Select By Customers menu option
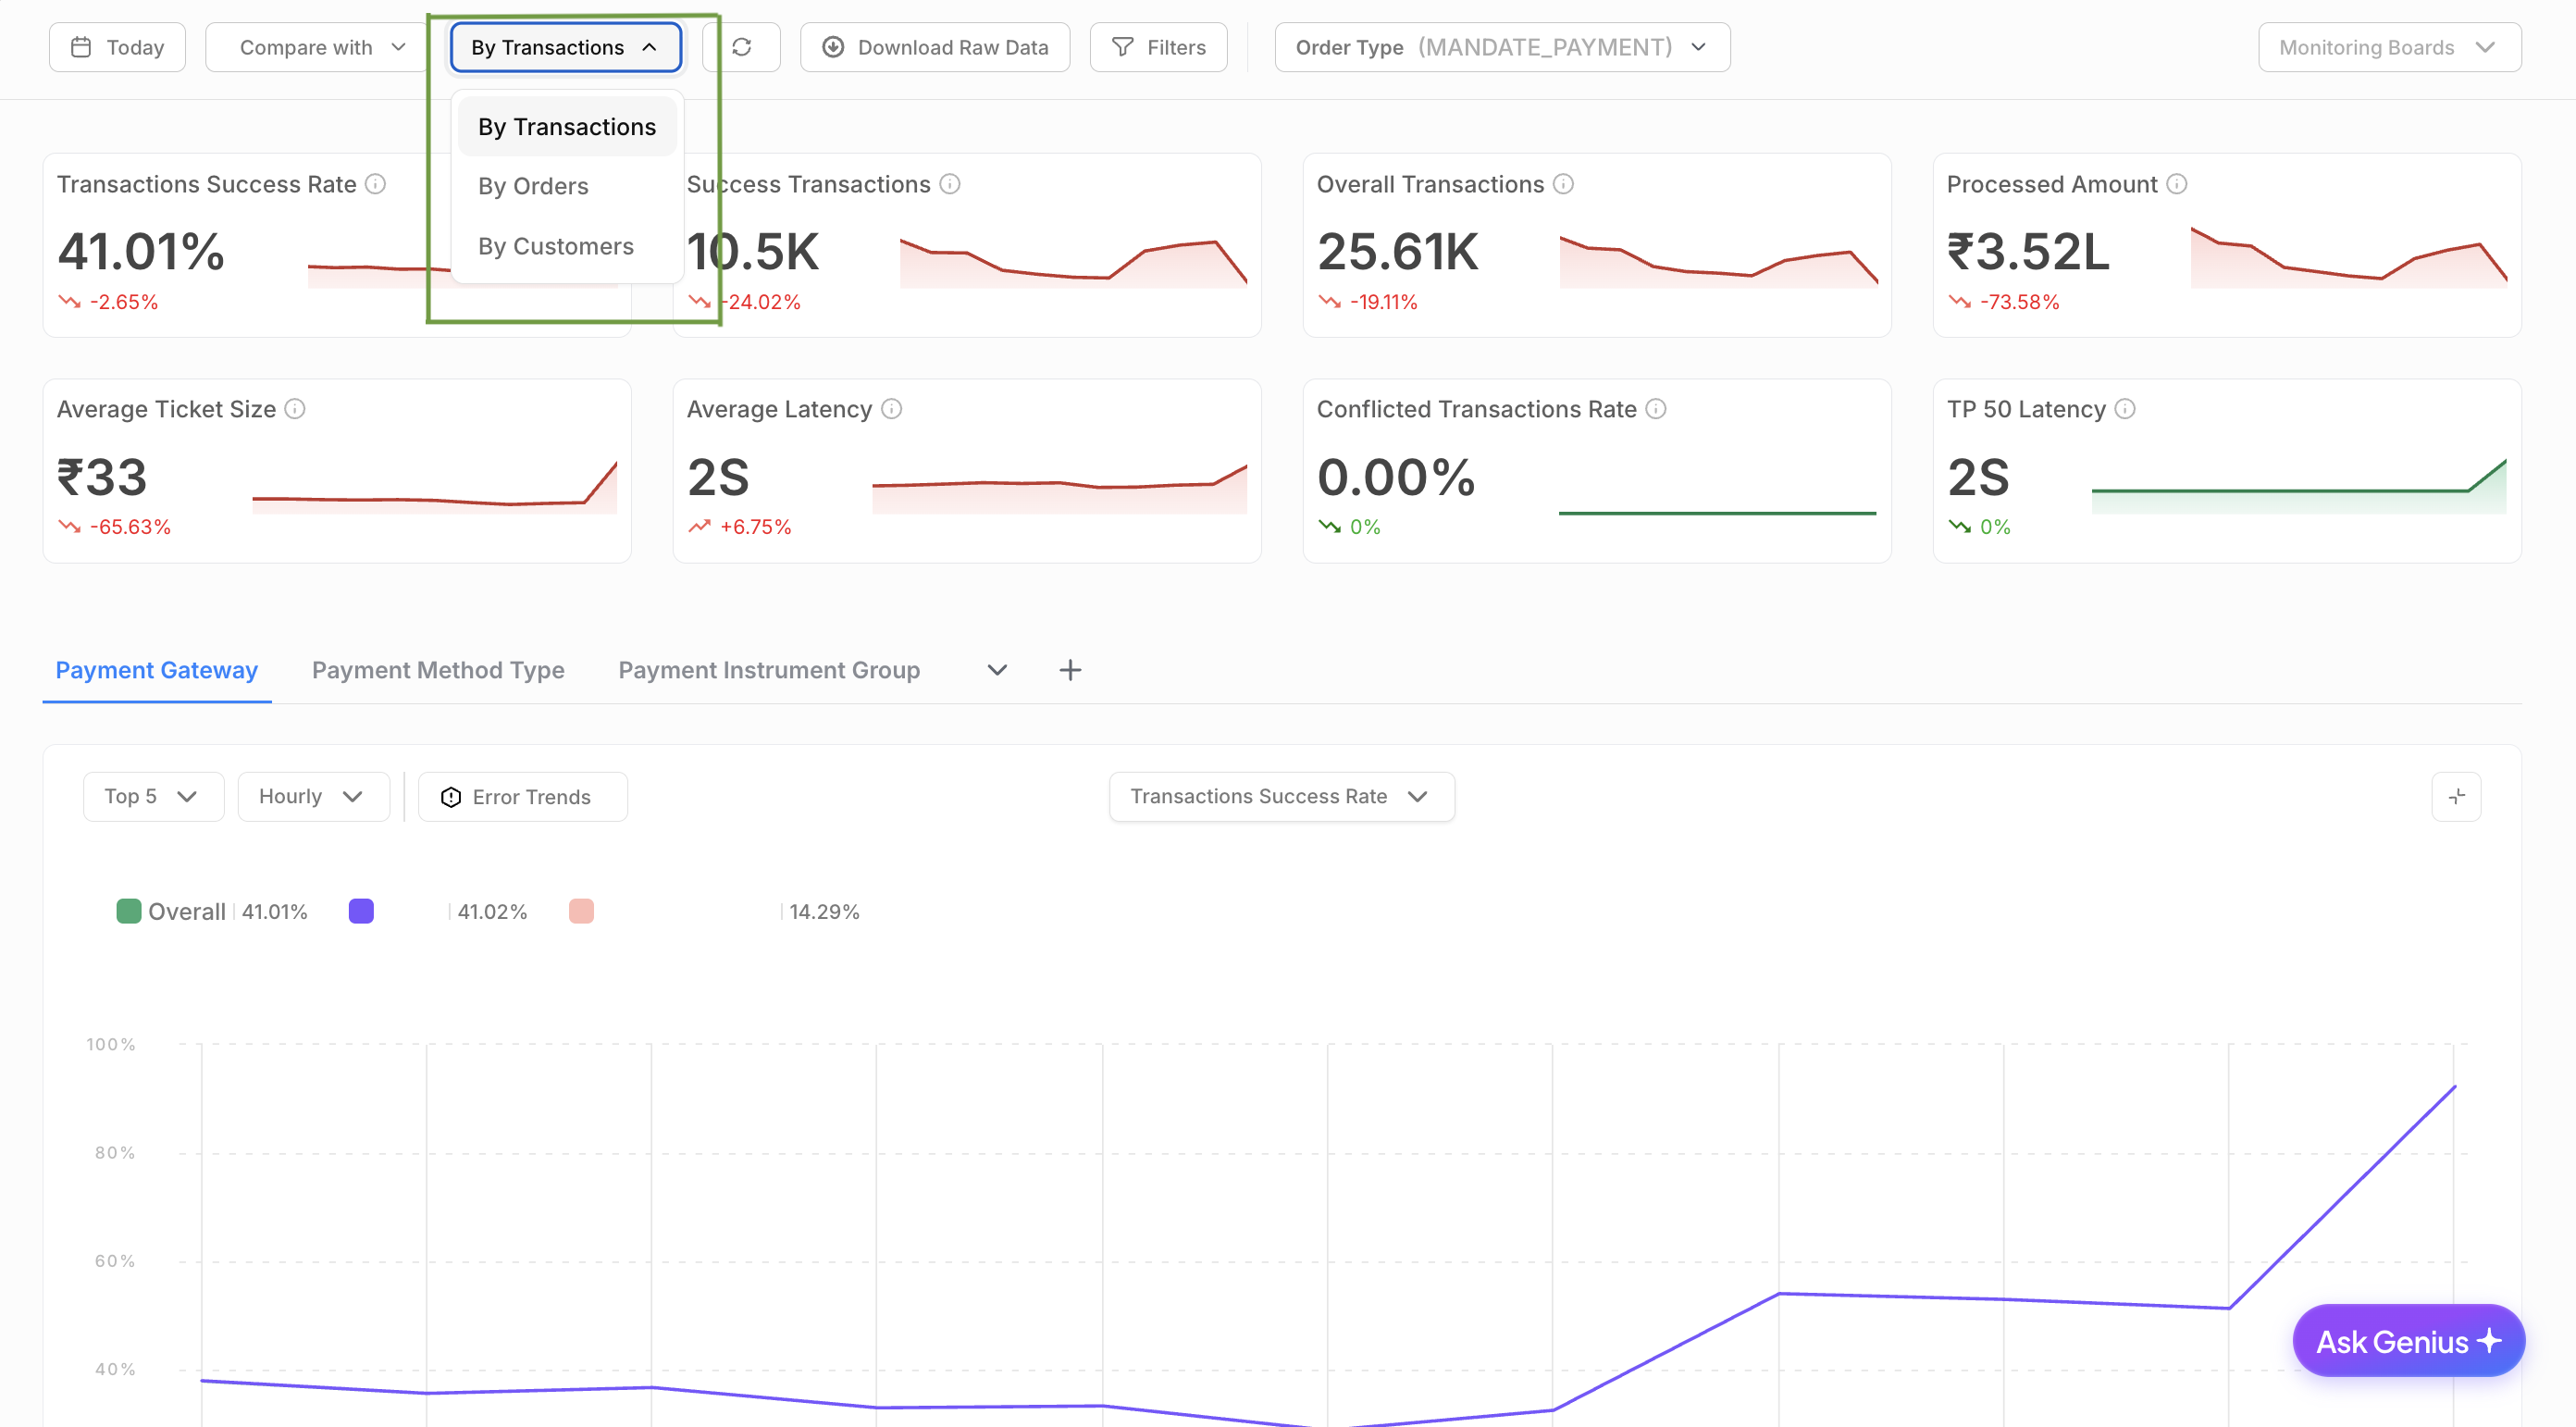This screenshot has height=1427, width=2576. (555, 246)
